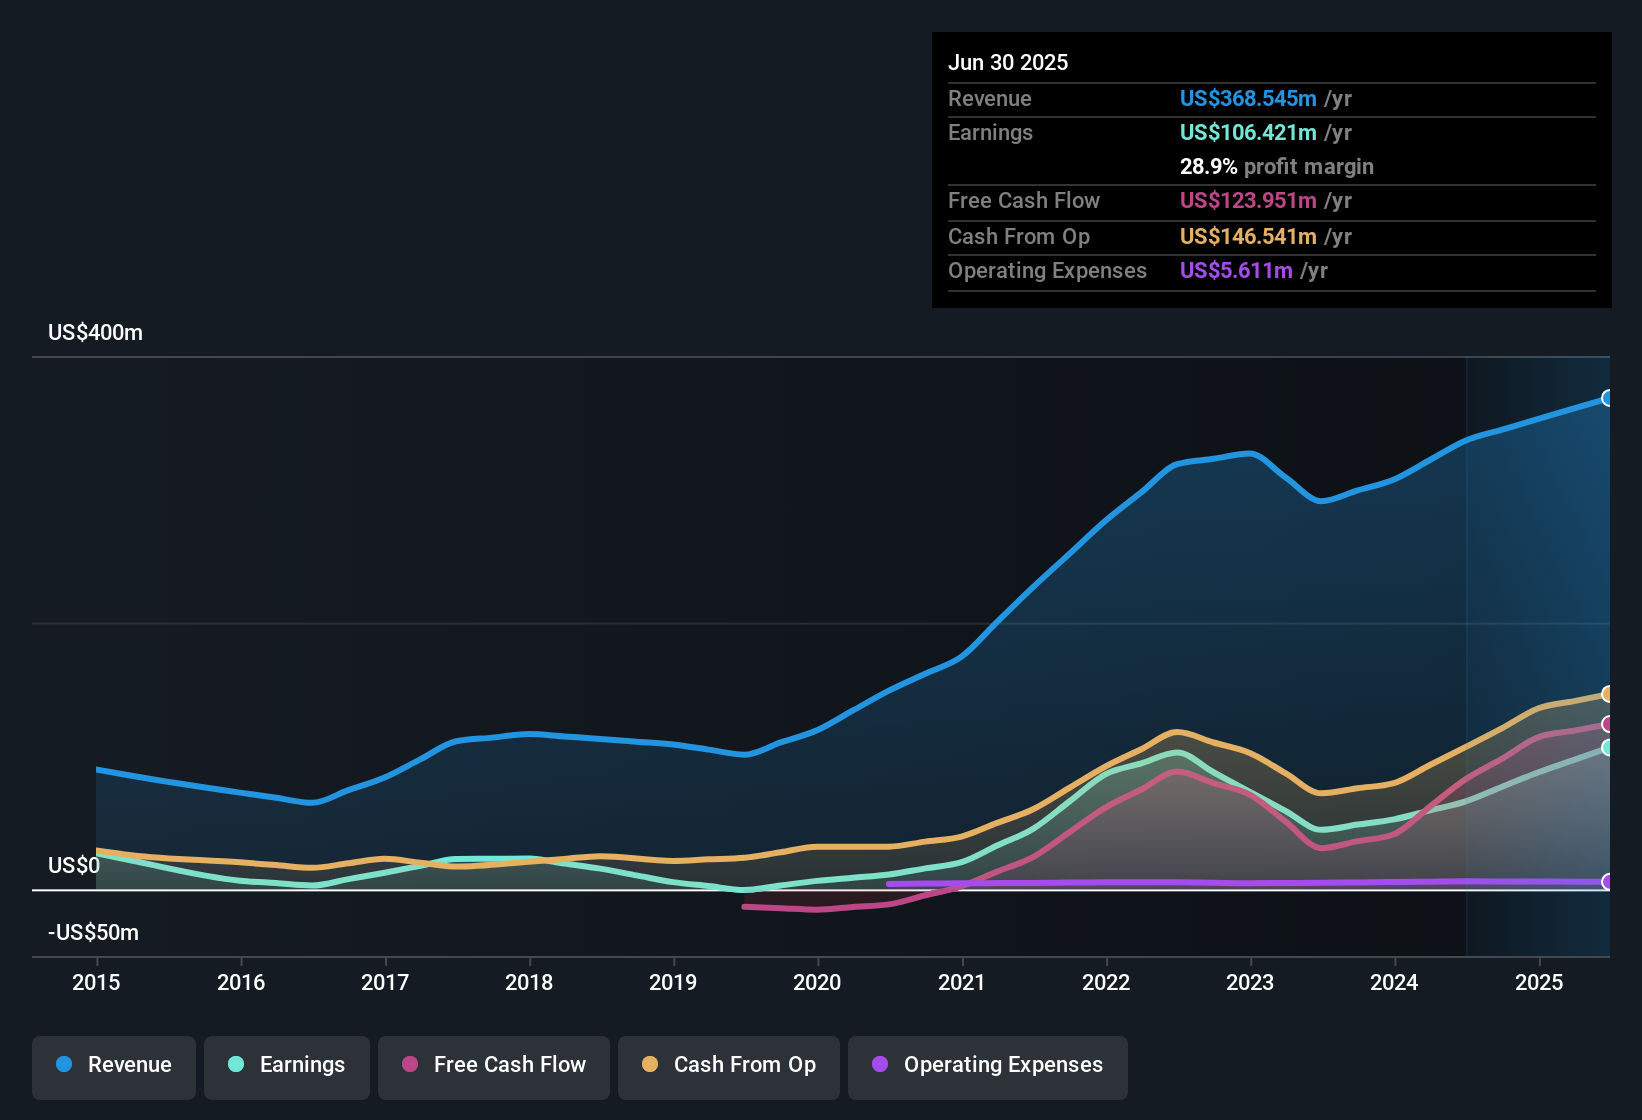This screenshot has width=1642, height=1120.
Task: Click the US$368.545m Revenue value link
Action: click(1247, 98)
